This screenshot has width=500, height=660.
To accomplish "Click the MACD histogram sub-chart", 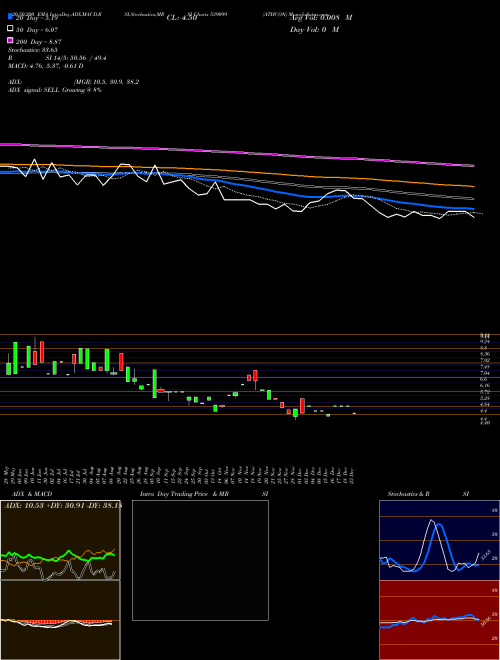I will point(60,620).
